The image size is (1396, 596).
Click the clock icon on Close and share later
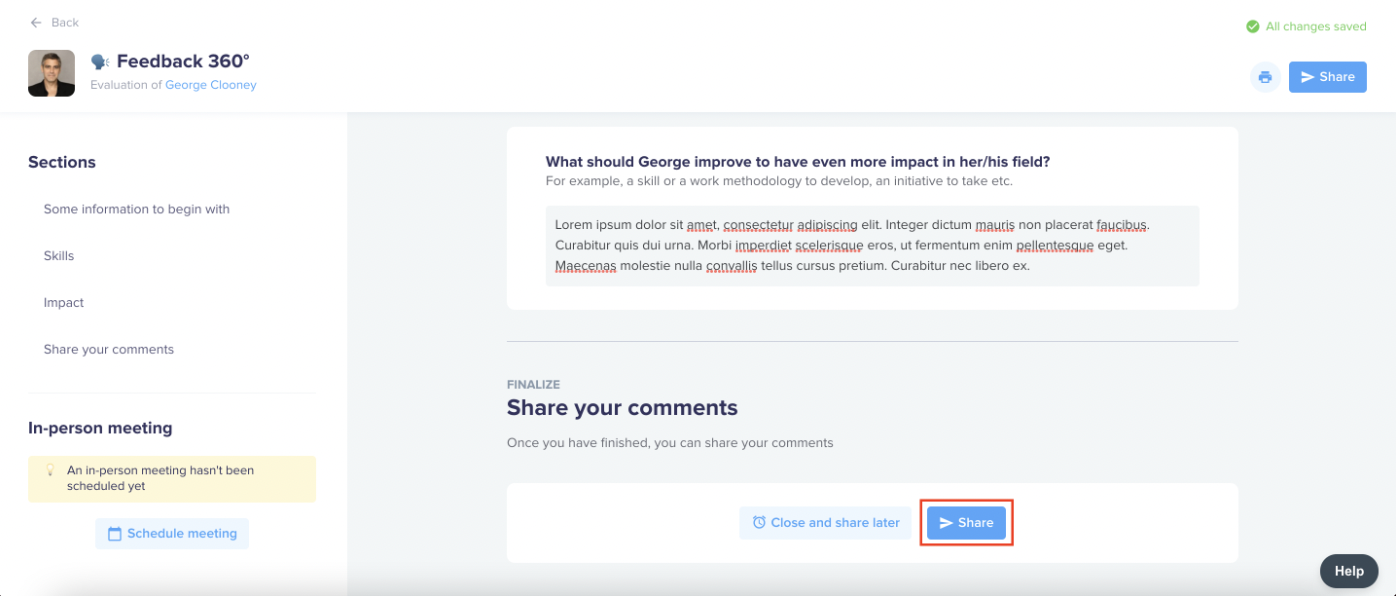pyautogui.click(x=759, y=522)
